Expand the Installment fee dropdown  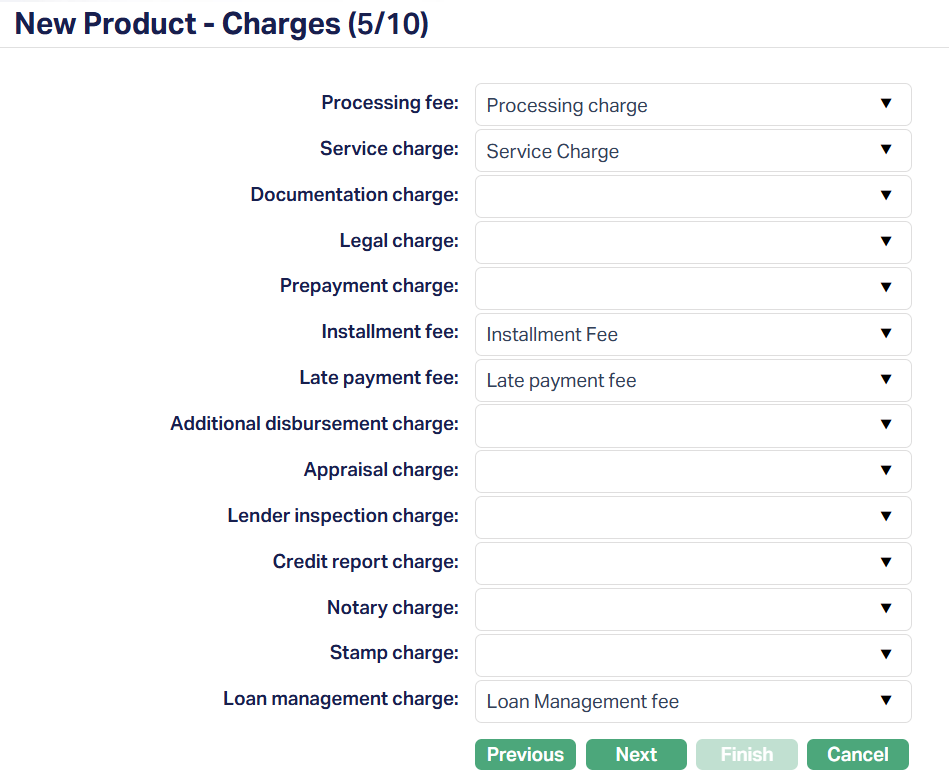[692, 334]
